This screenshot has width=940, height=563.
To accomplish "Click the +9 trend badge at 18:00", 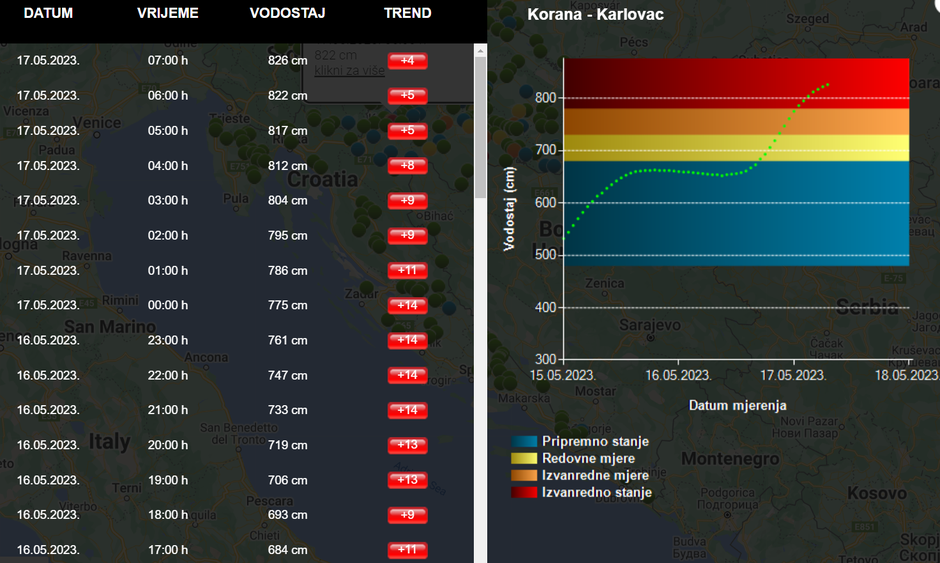I will click(x=407, y=515).
